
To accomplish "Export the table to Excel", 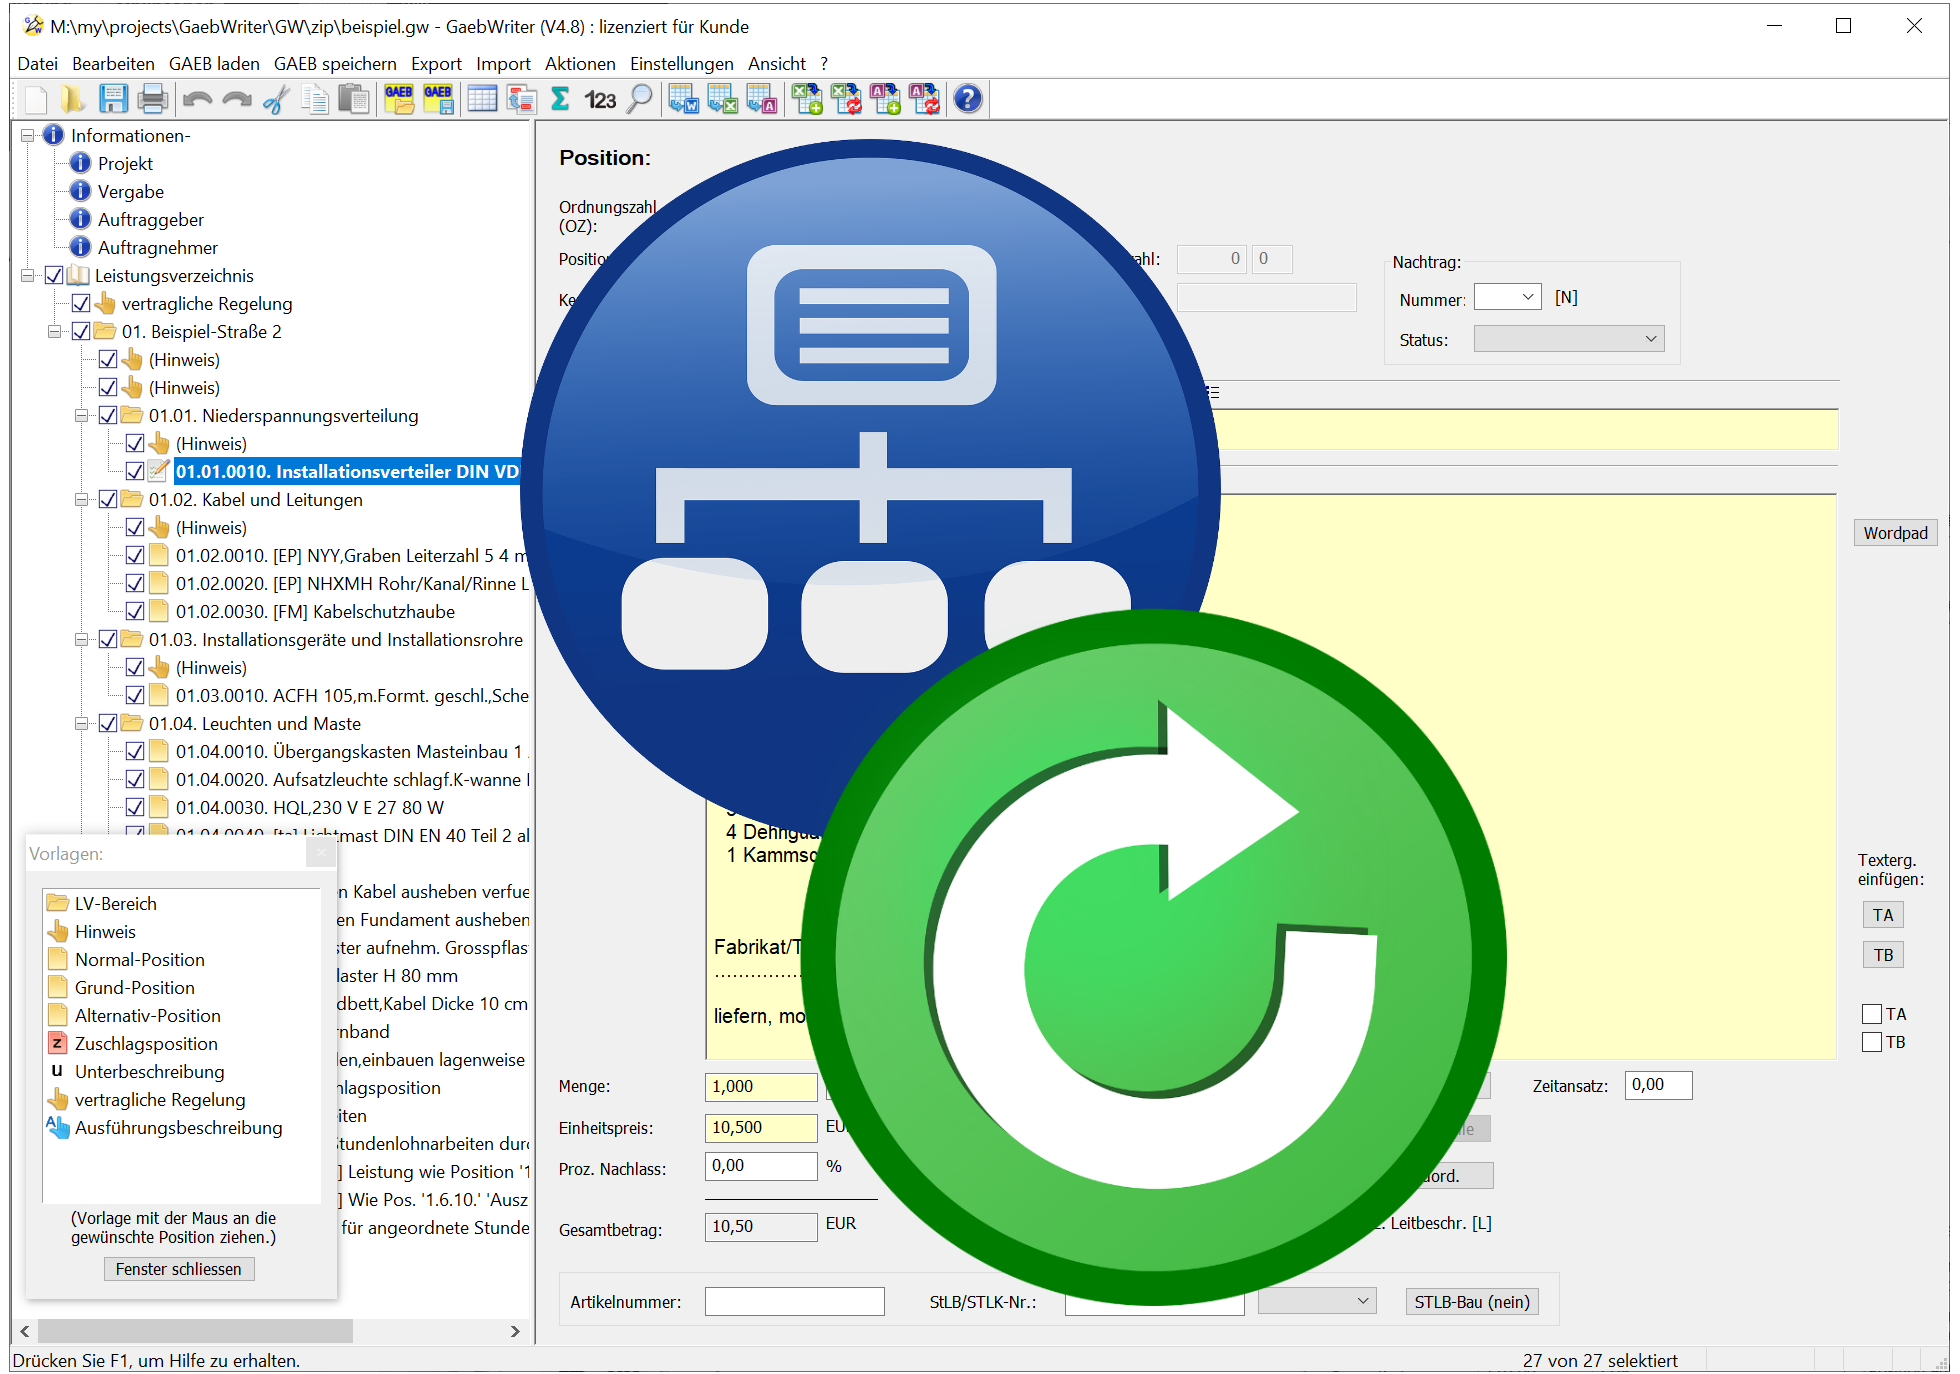I will point(723,99).
